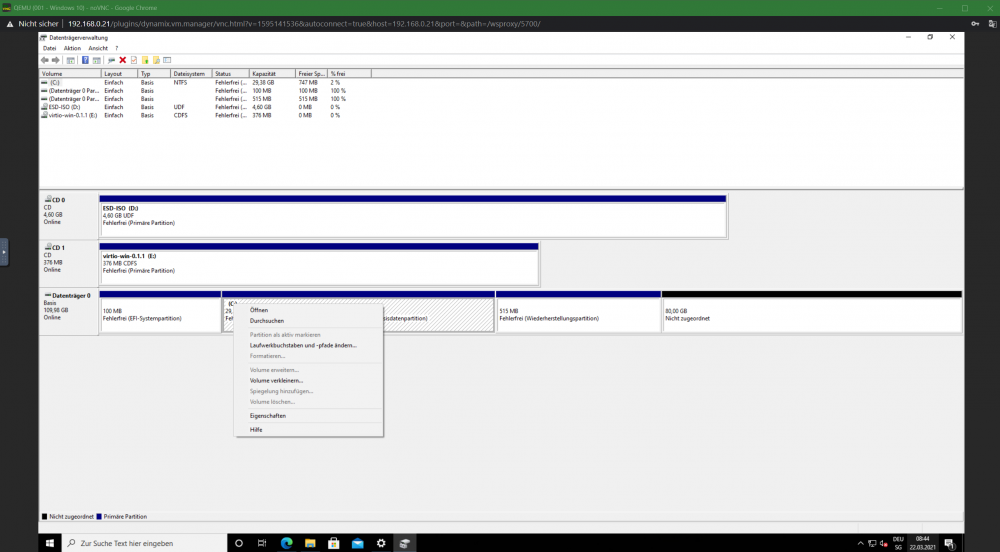Click the CD 1 disk label
1000x552 pixels.
point(69,265)
